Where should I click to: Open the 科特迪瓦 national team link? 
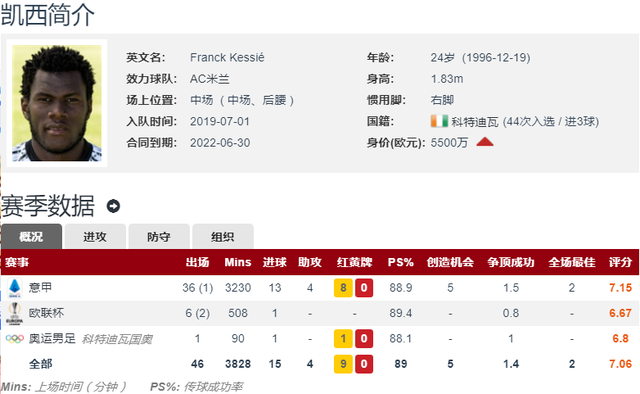click(x=475, y=122)
